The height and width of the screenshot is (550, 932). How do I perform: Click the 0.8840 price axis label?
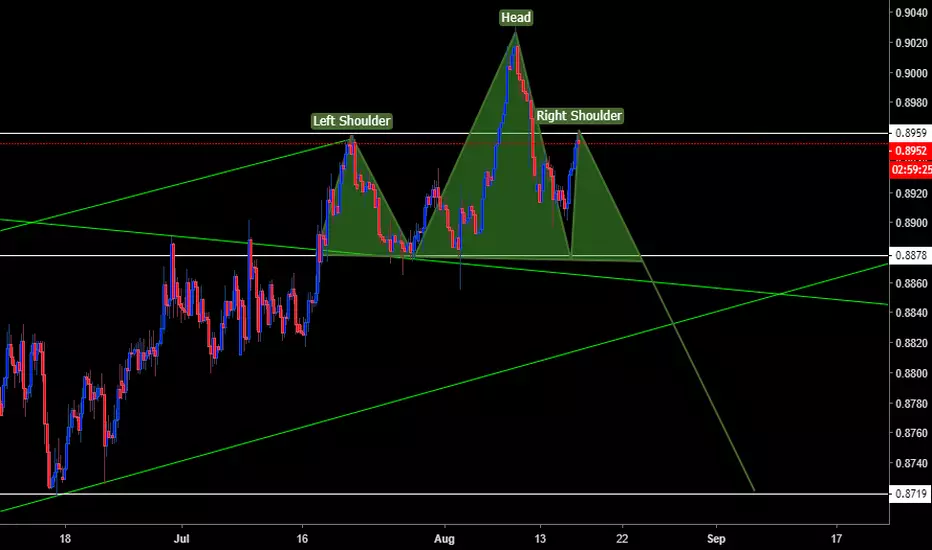[911, 313]
